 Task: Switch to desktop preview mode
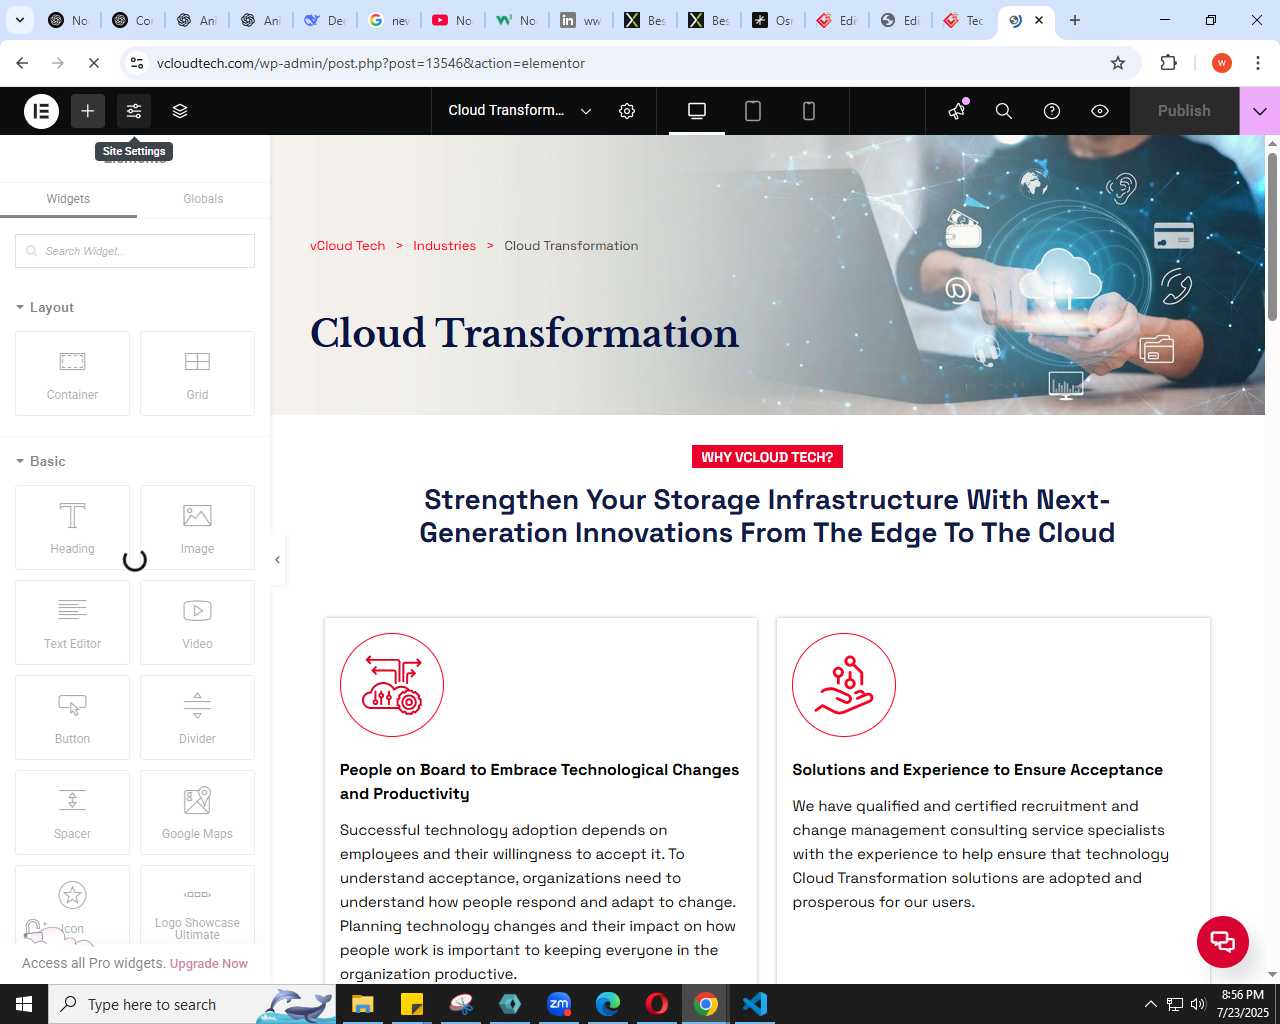[697, 111]
